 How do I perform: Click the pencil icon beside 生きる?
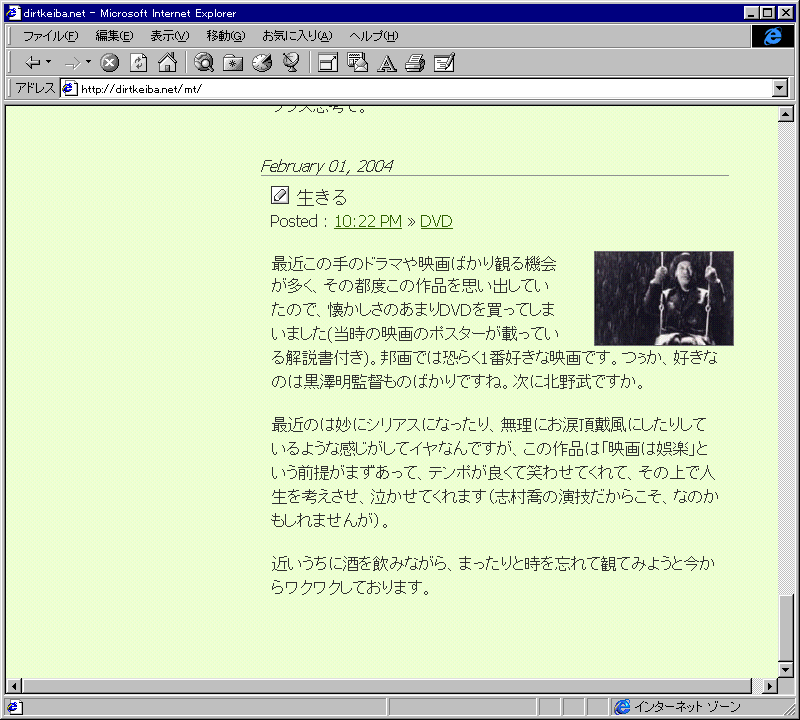[x=280, y=195]
